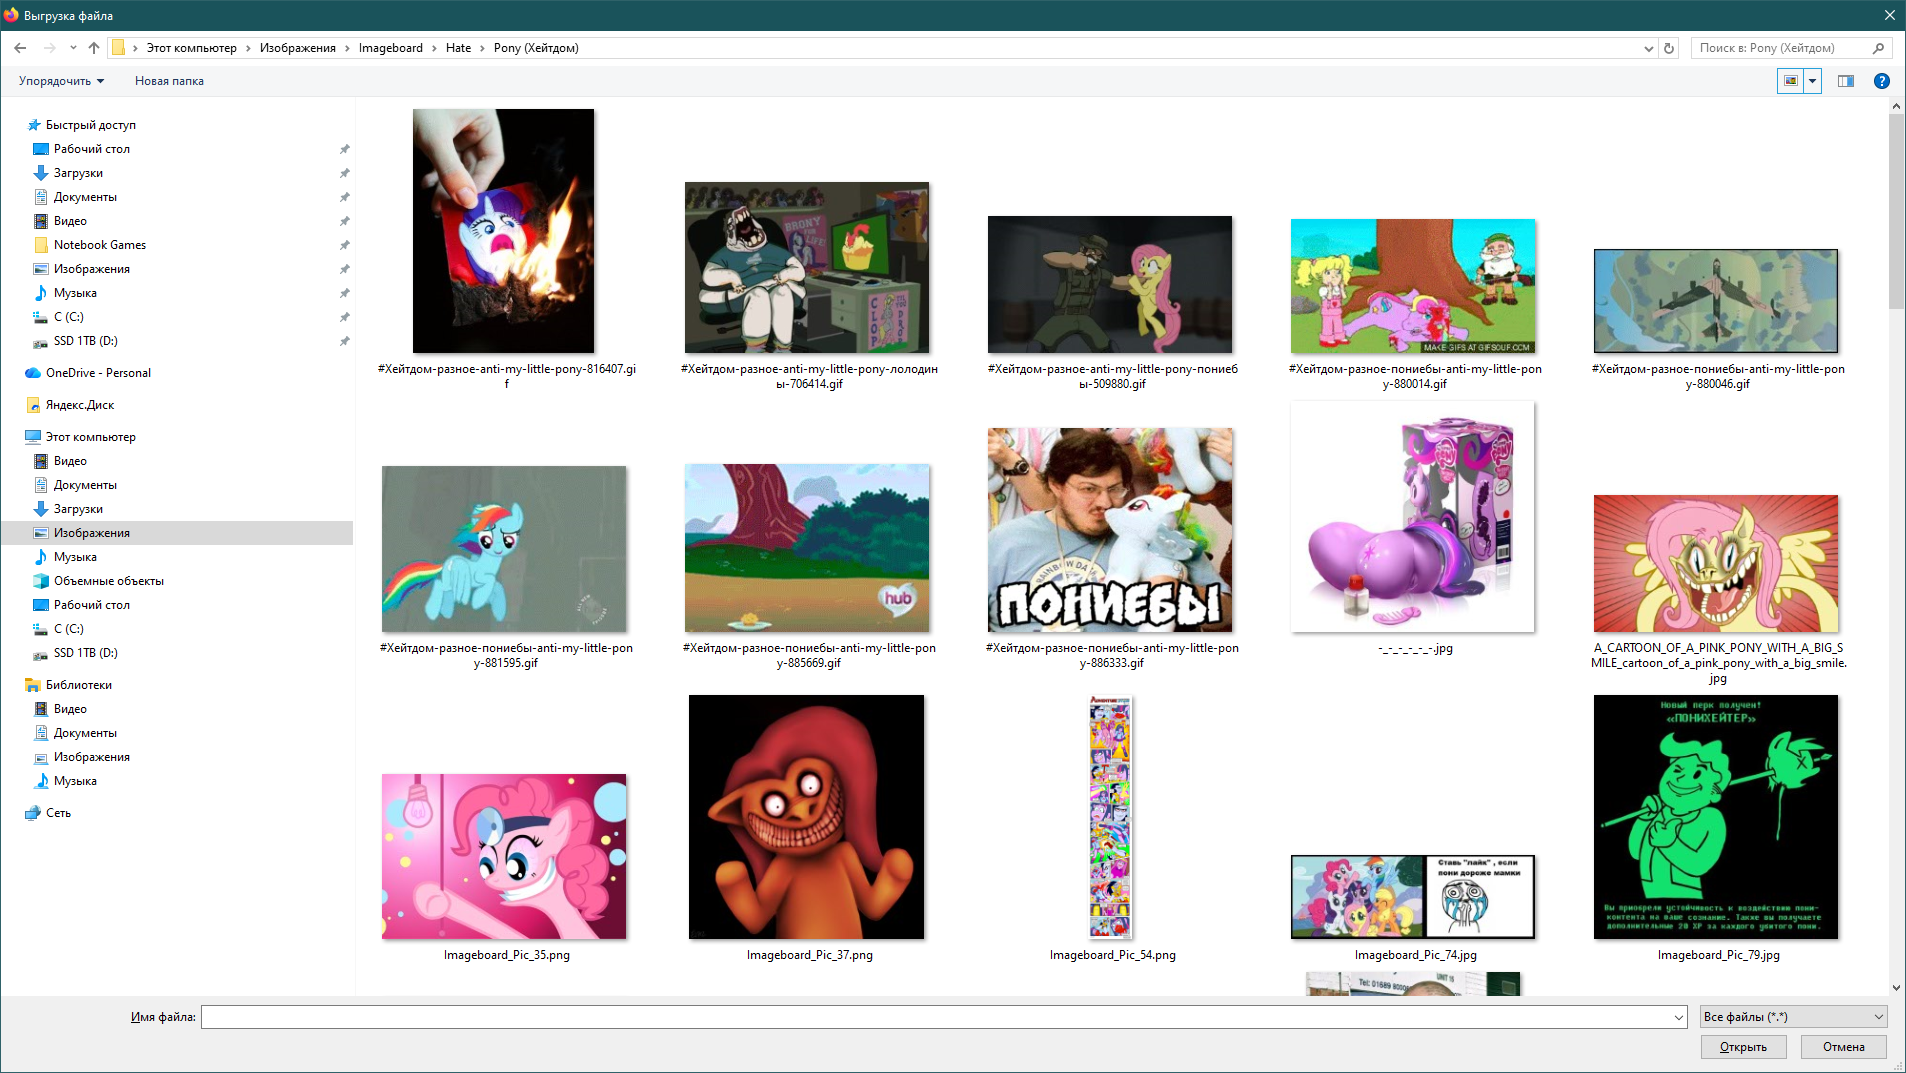Click Imageboard in the breadcrumb path
1906x1073 pixels.
[x=391, y=48]
